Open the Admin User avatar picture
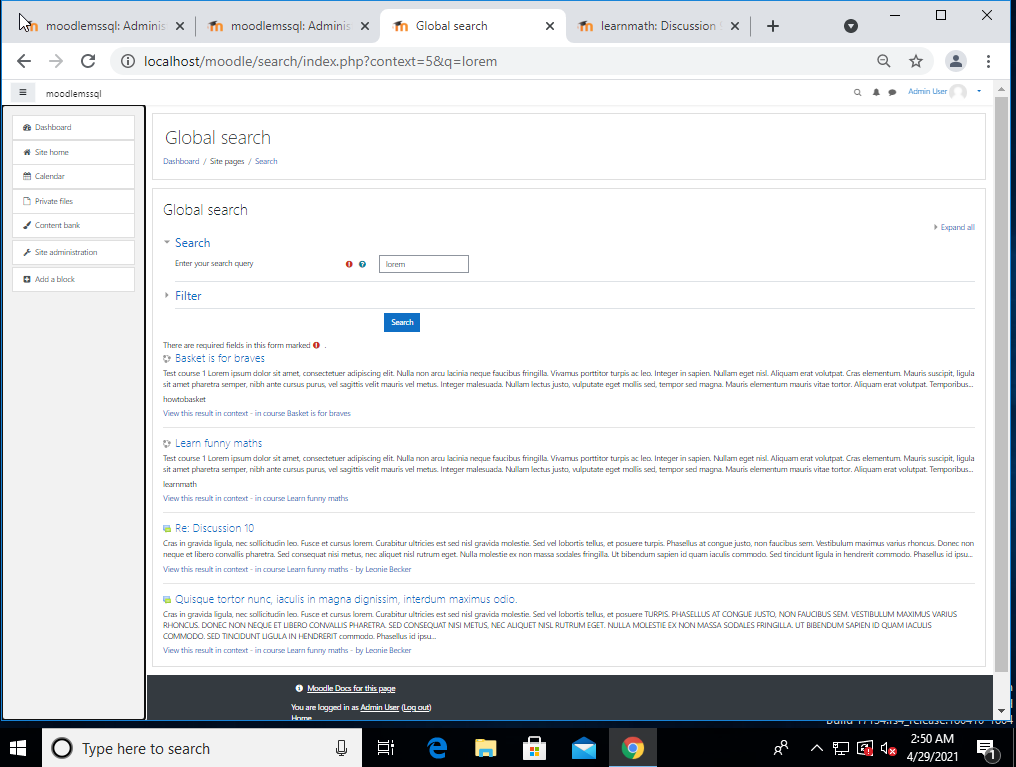 pos(958,92)
